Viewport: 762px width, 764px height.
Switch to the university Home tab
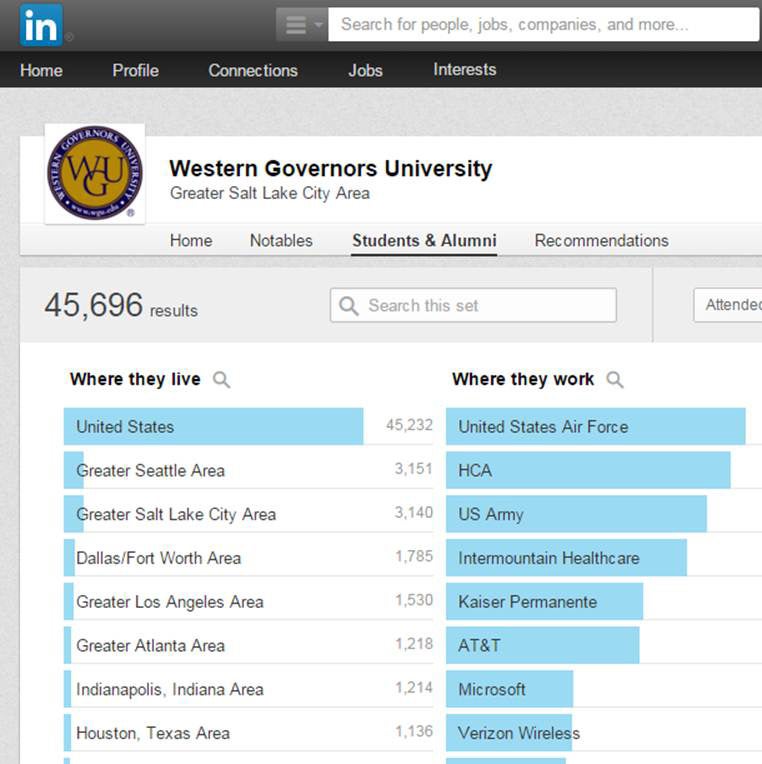[x=191, y=240]
